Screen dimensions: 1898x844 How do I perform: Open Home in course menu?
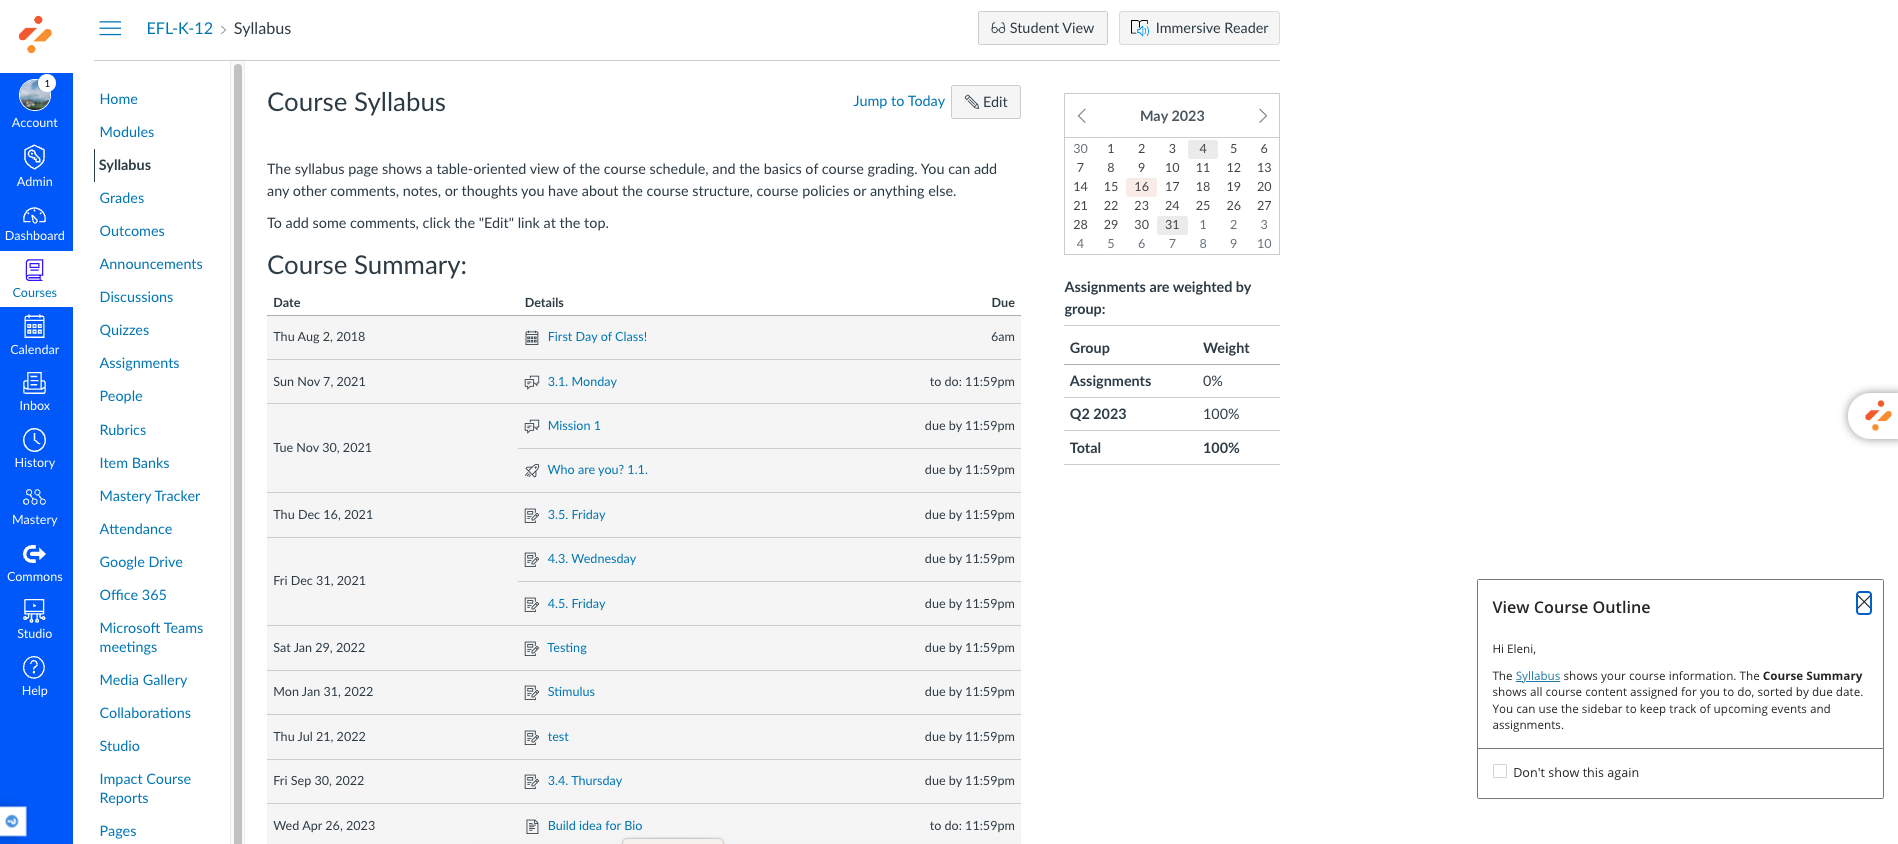119,99
